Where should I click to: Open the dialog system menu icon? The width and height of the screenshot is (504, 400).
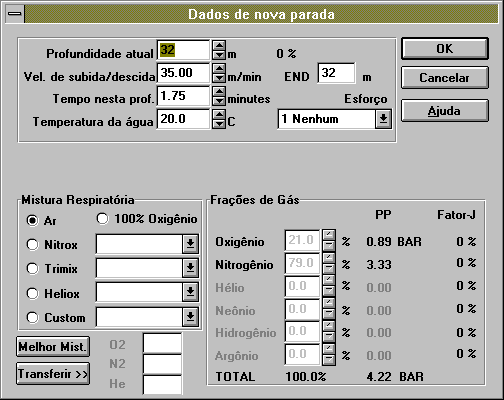pos(15,14)
